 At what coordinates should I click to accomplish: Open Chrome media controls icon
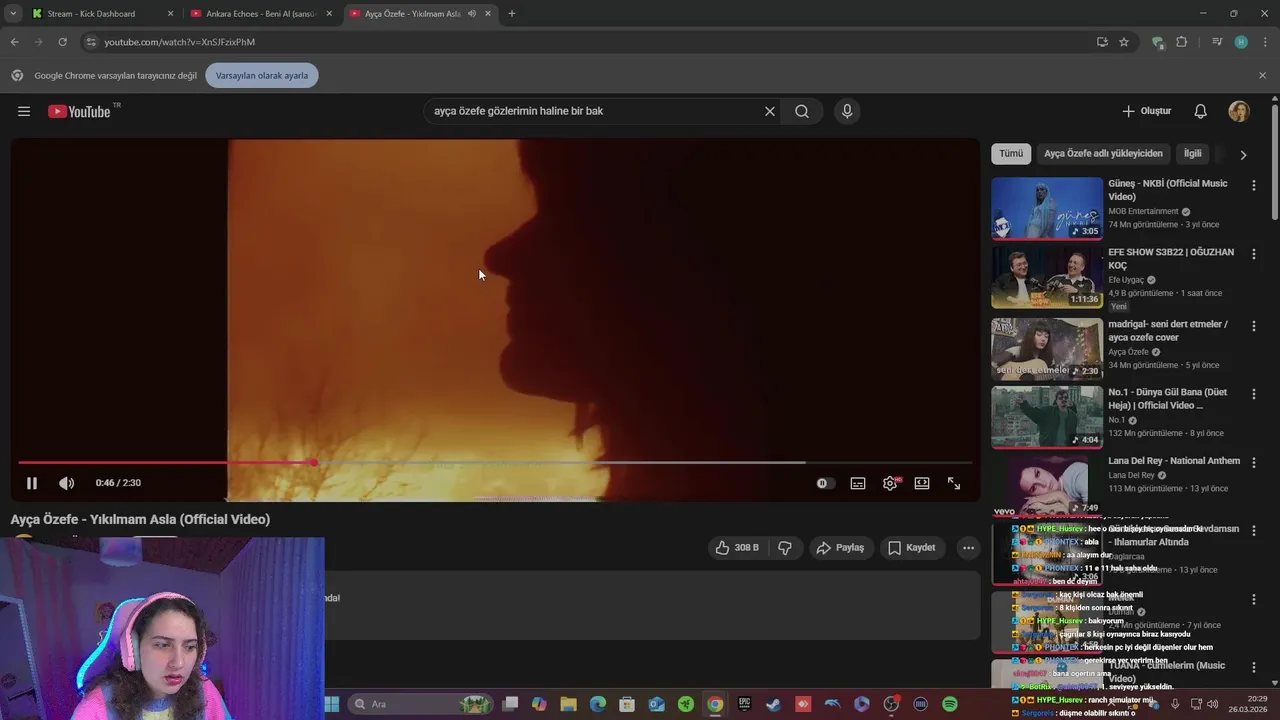(1217, 42)
